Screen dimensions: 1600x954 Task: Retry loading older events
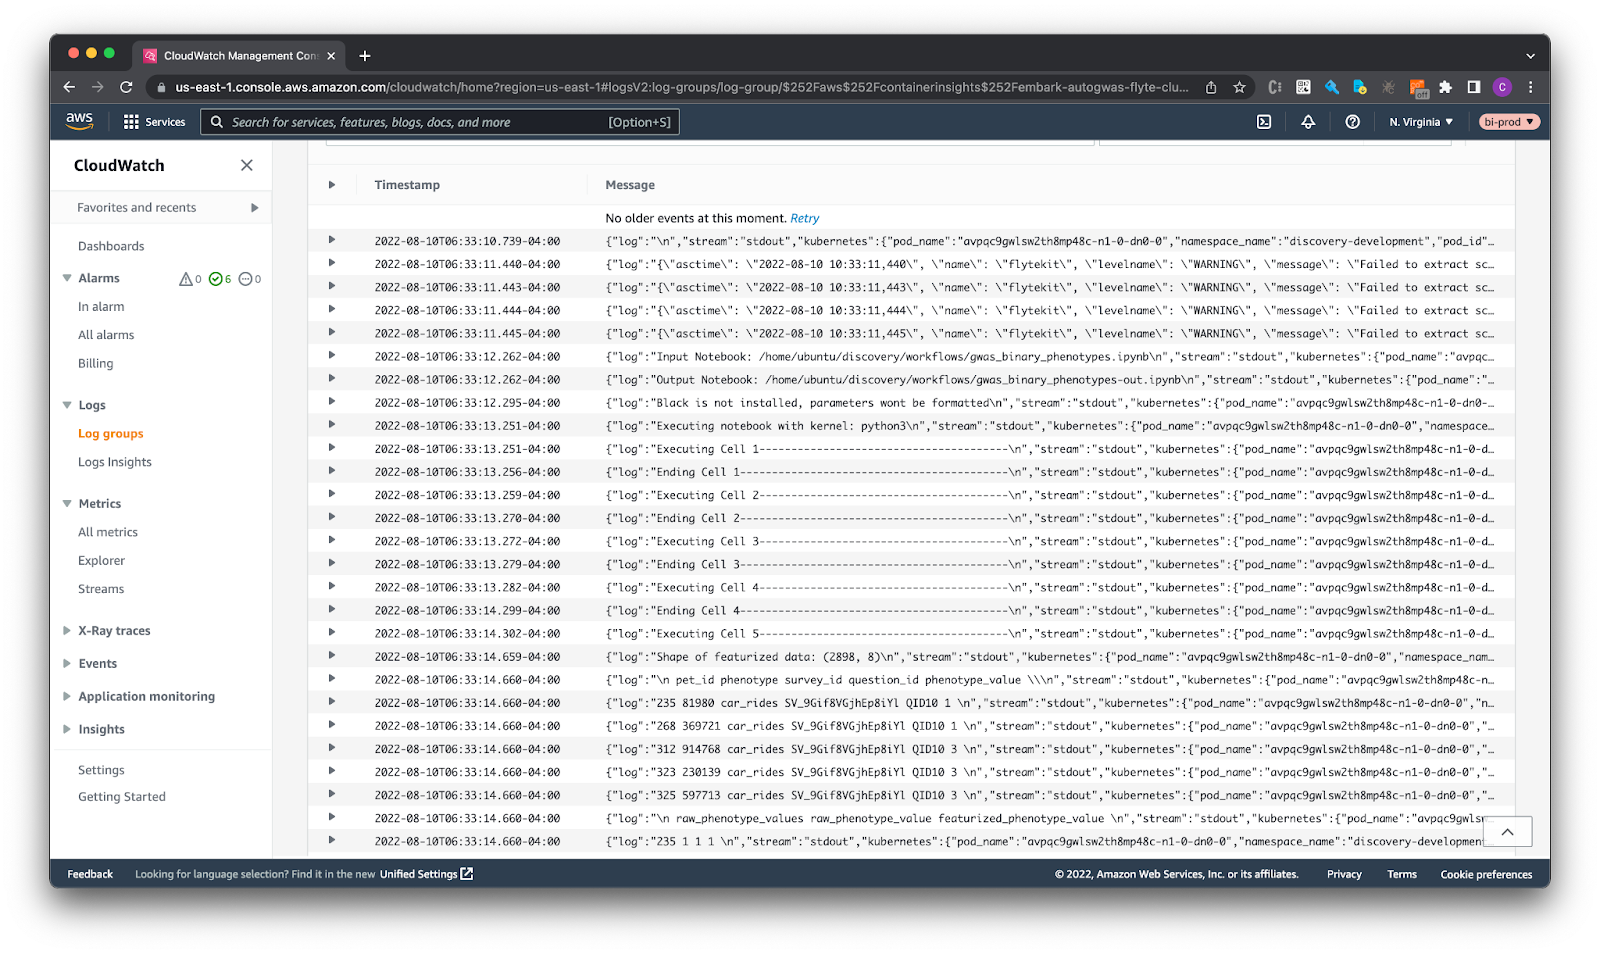pos(805,218)
